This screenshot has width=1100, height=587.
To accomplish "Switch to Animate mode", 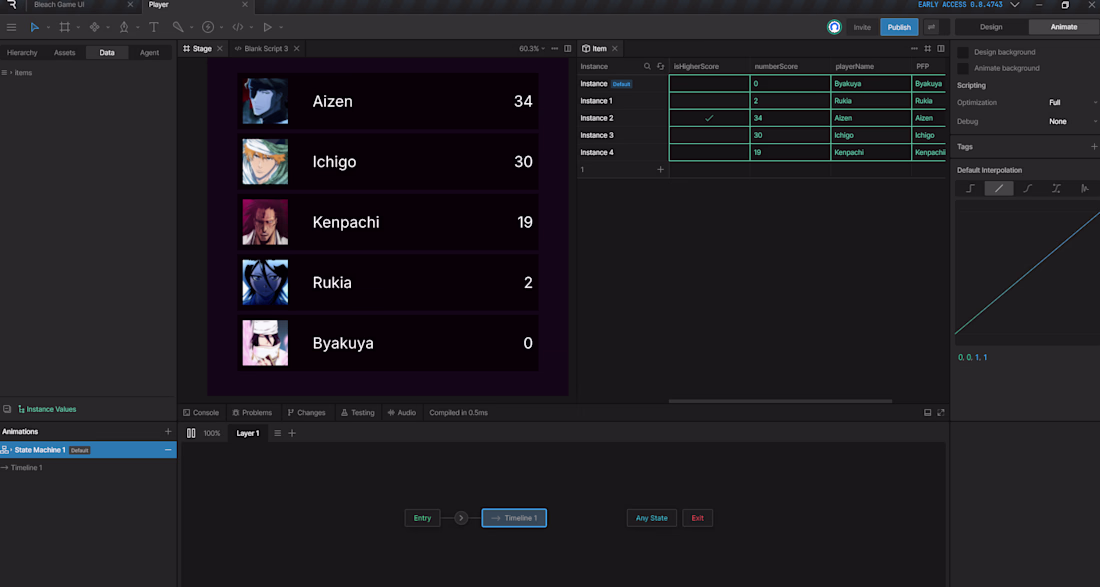I will point(1064,27).
